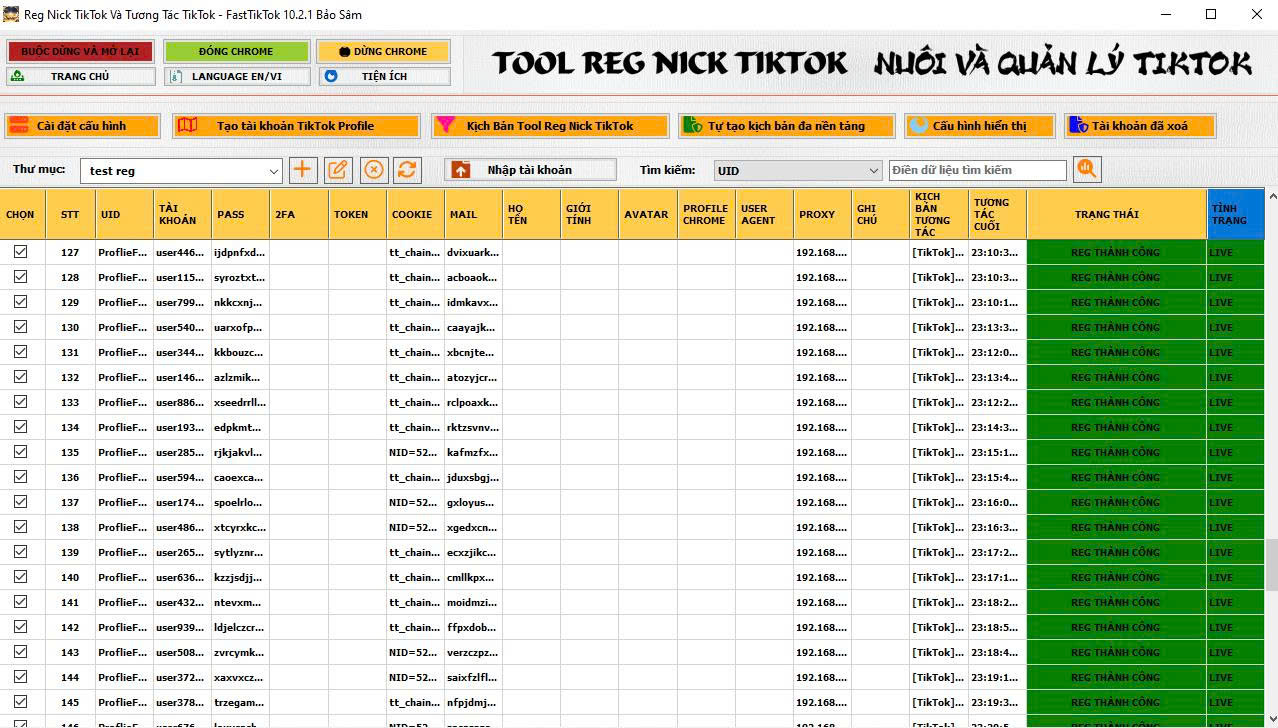Image resolution: width=1278 pixels, height=728 pixels.
Task: Open the Trang chủ button
Action: [80, 76]
